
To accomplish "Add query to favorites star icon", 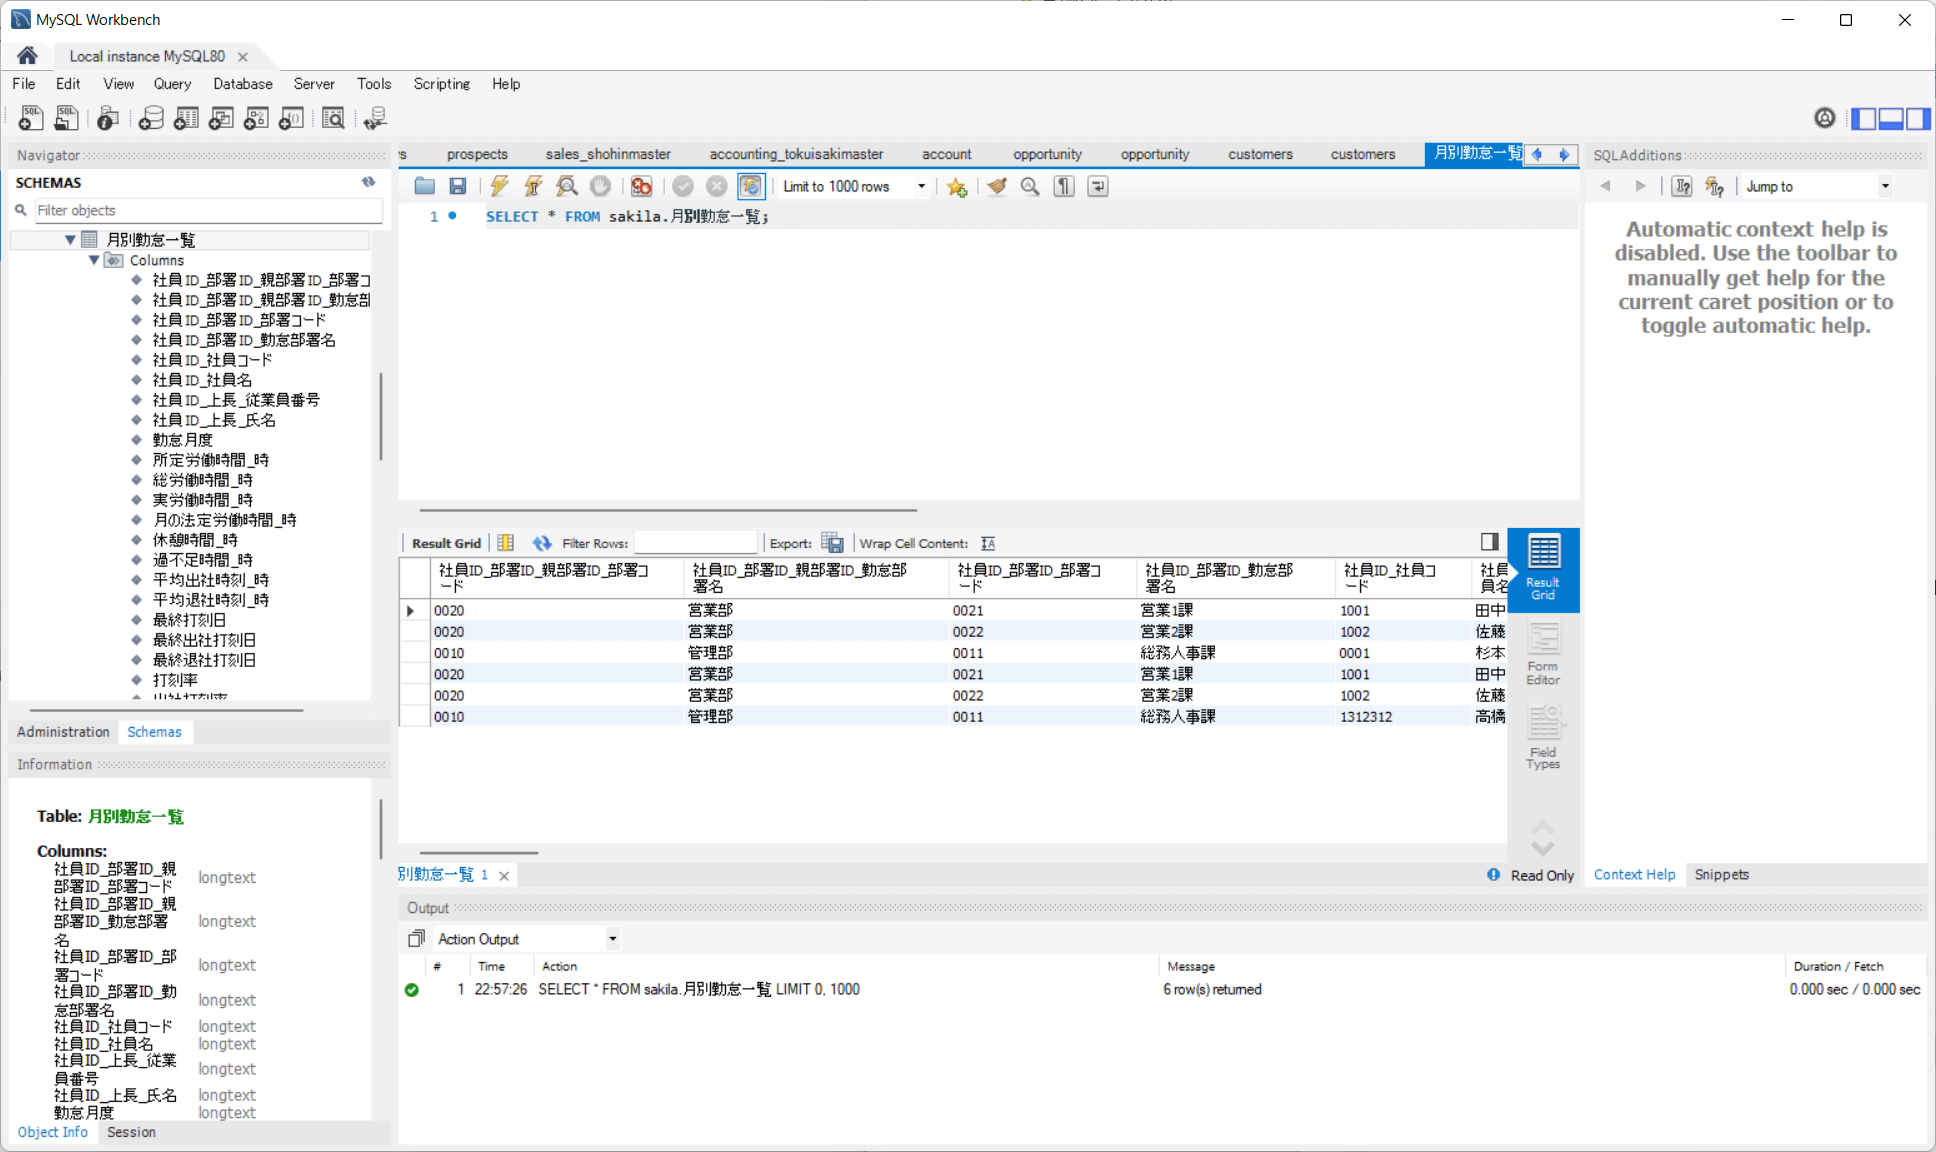I will [957, 186].
